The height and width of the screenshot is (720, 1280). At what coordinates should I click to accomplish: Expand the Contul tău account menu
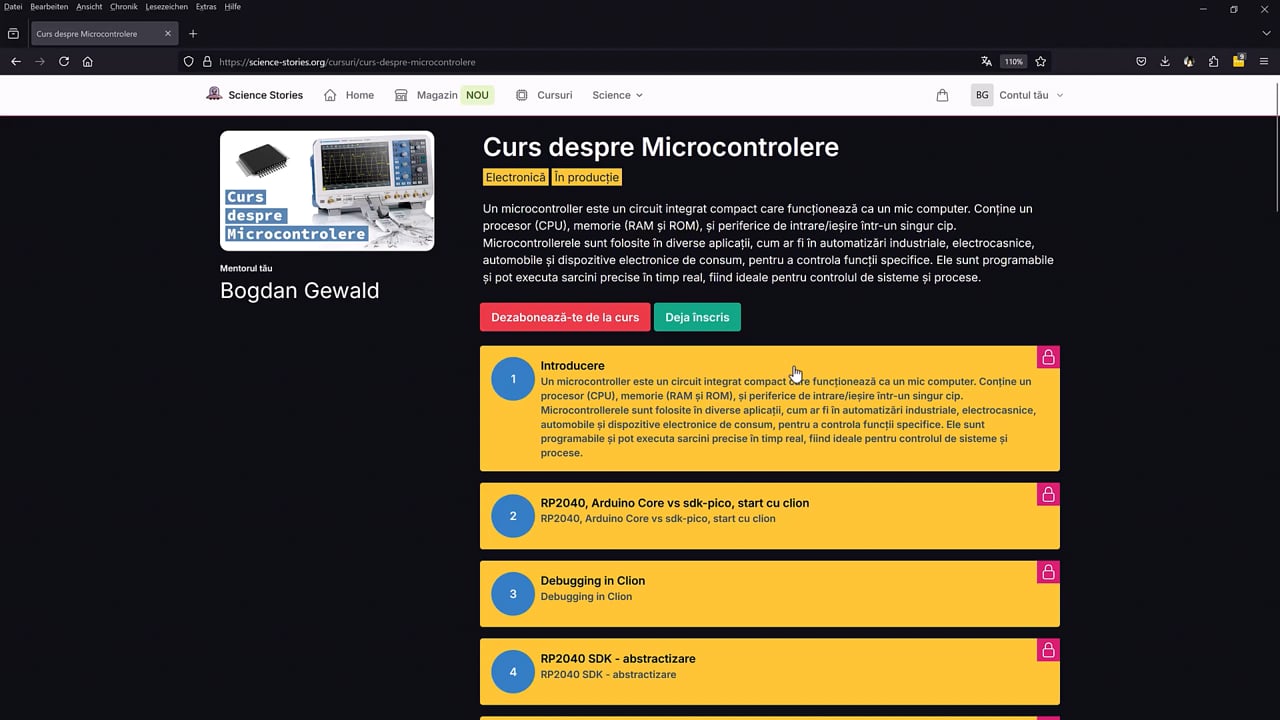pos(1031,95)
